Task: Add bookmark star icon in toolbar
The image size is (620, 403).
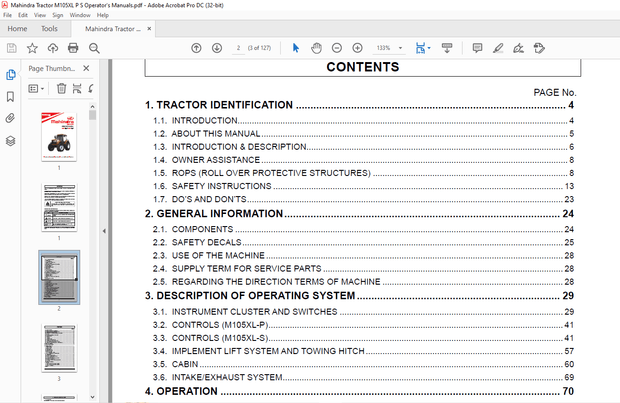Action: [x=32, y=48]
